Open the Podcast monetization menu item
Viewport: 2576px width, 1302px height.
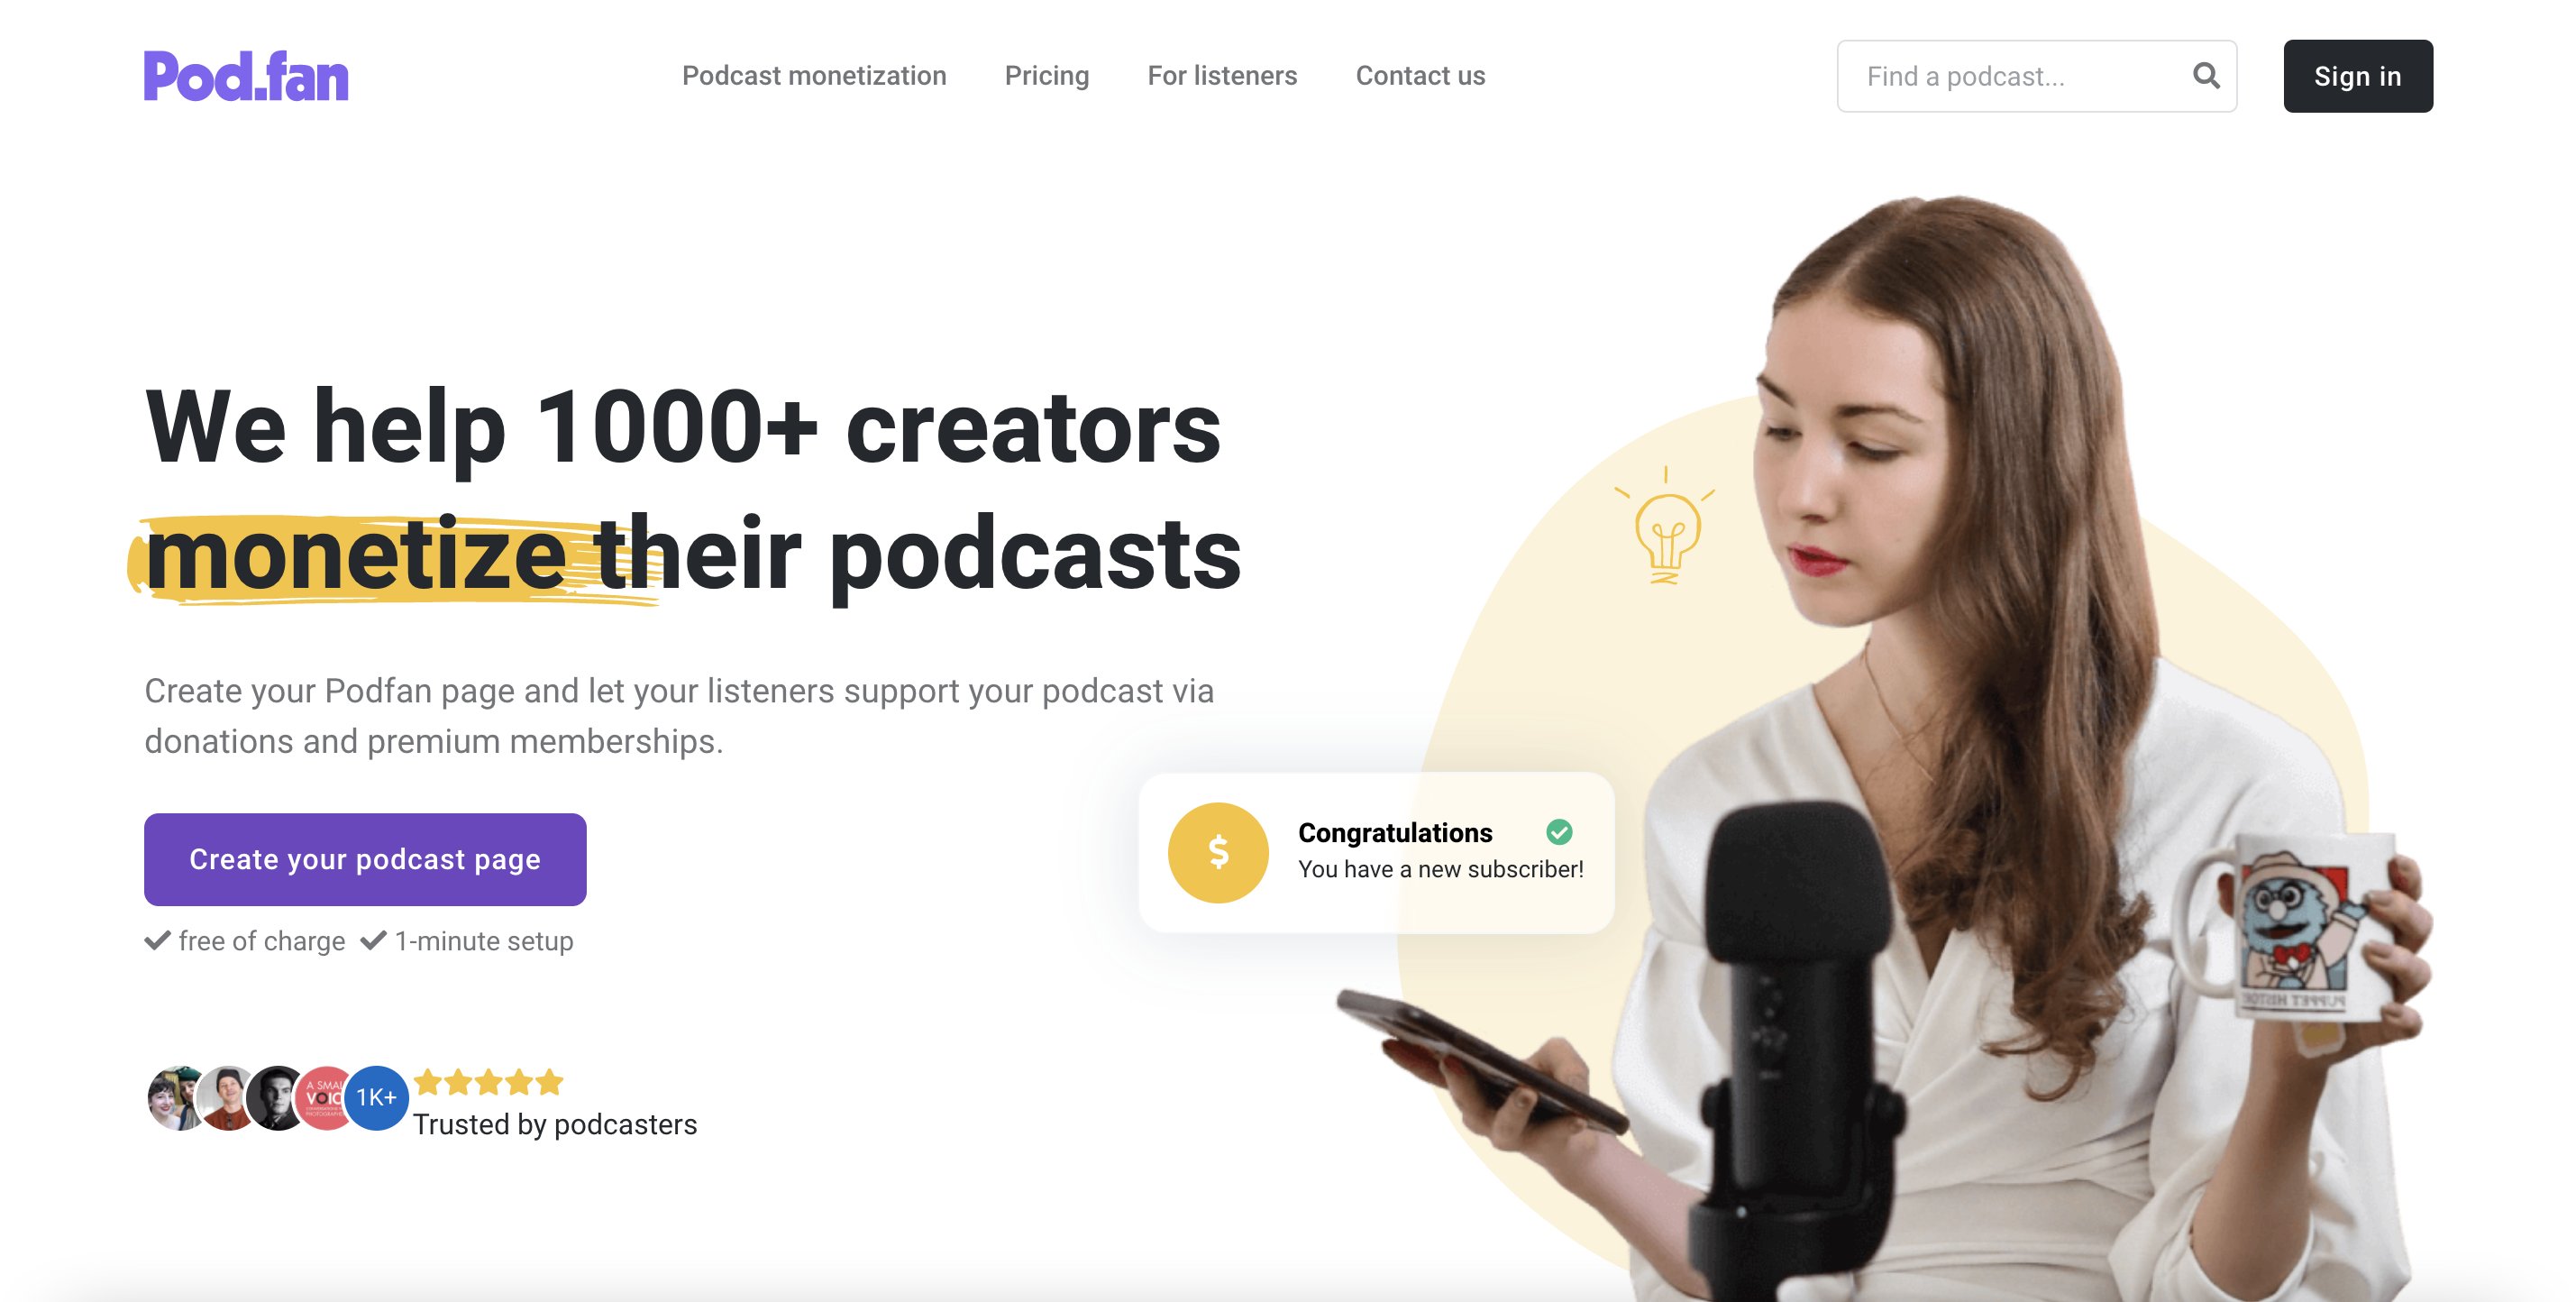pyautogui.click(x=813, y=76)
